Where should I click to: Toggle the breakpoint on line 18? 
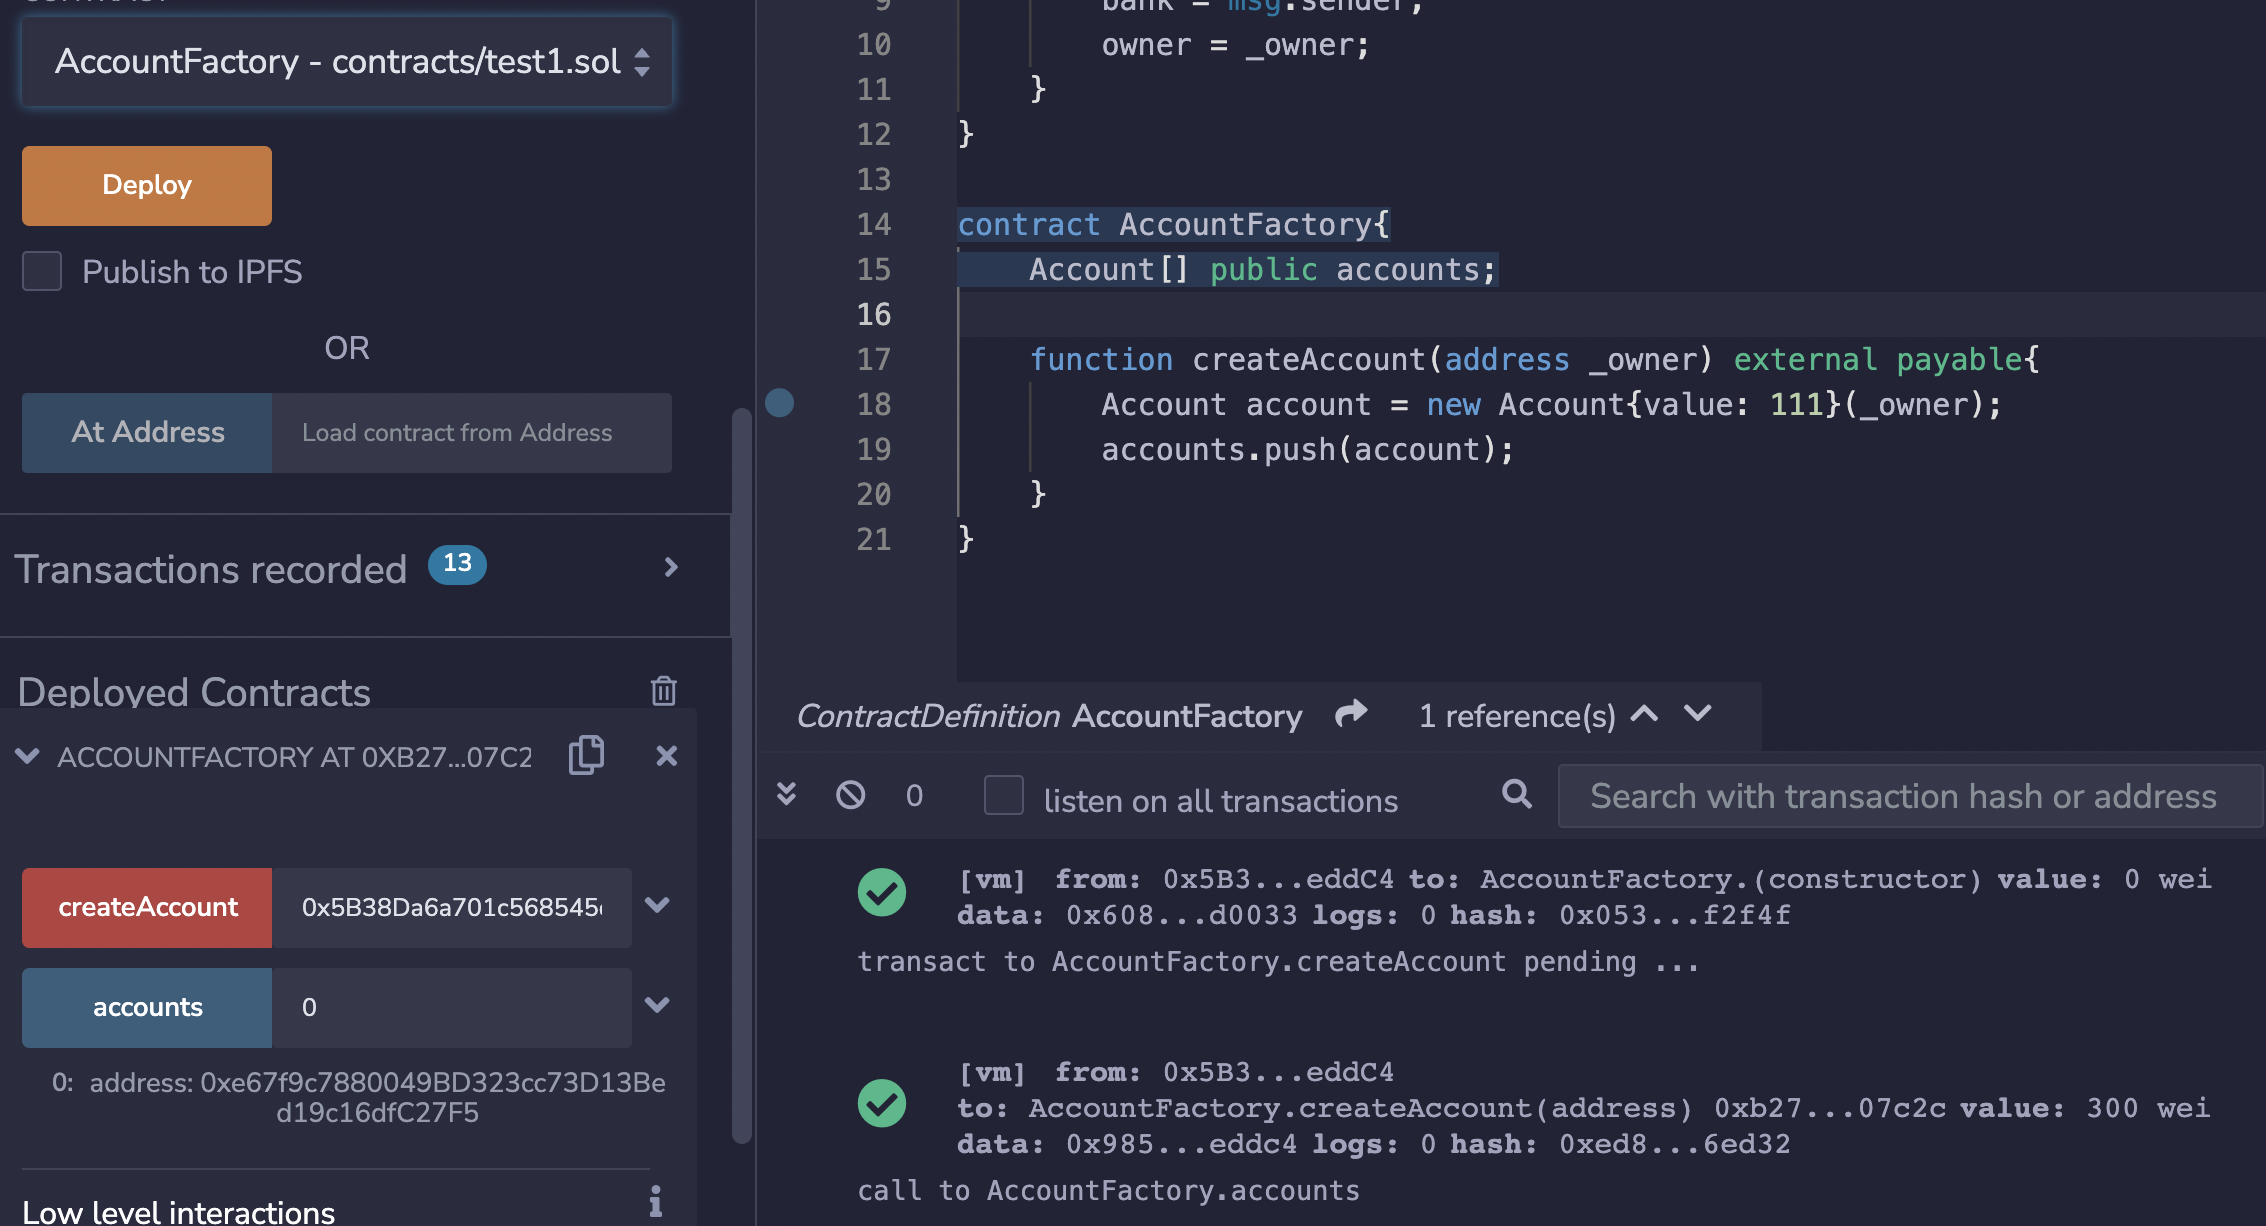click(x=779, y=403)
